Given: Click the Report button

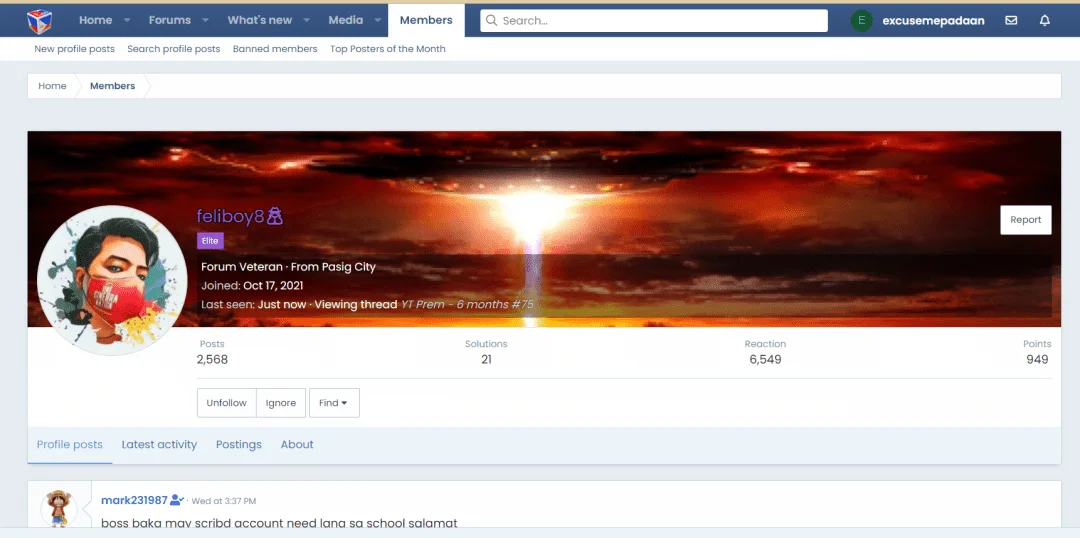Looking at the screenshot, I should (x=1026, y=220).
